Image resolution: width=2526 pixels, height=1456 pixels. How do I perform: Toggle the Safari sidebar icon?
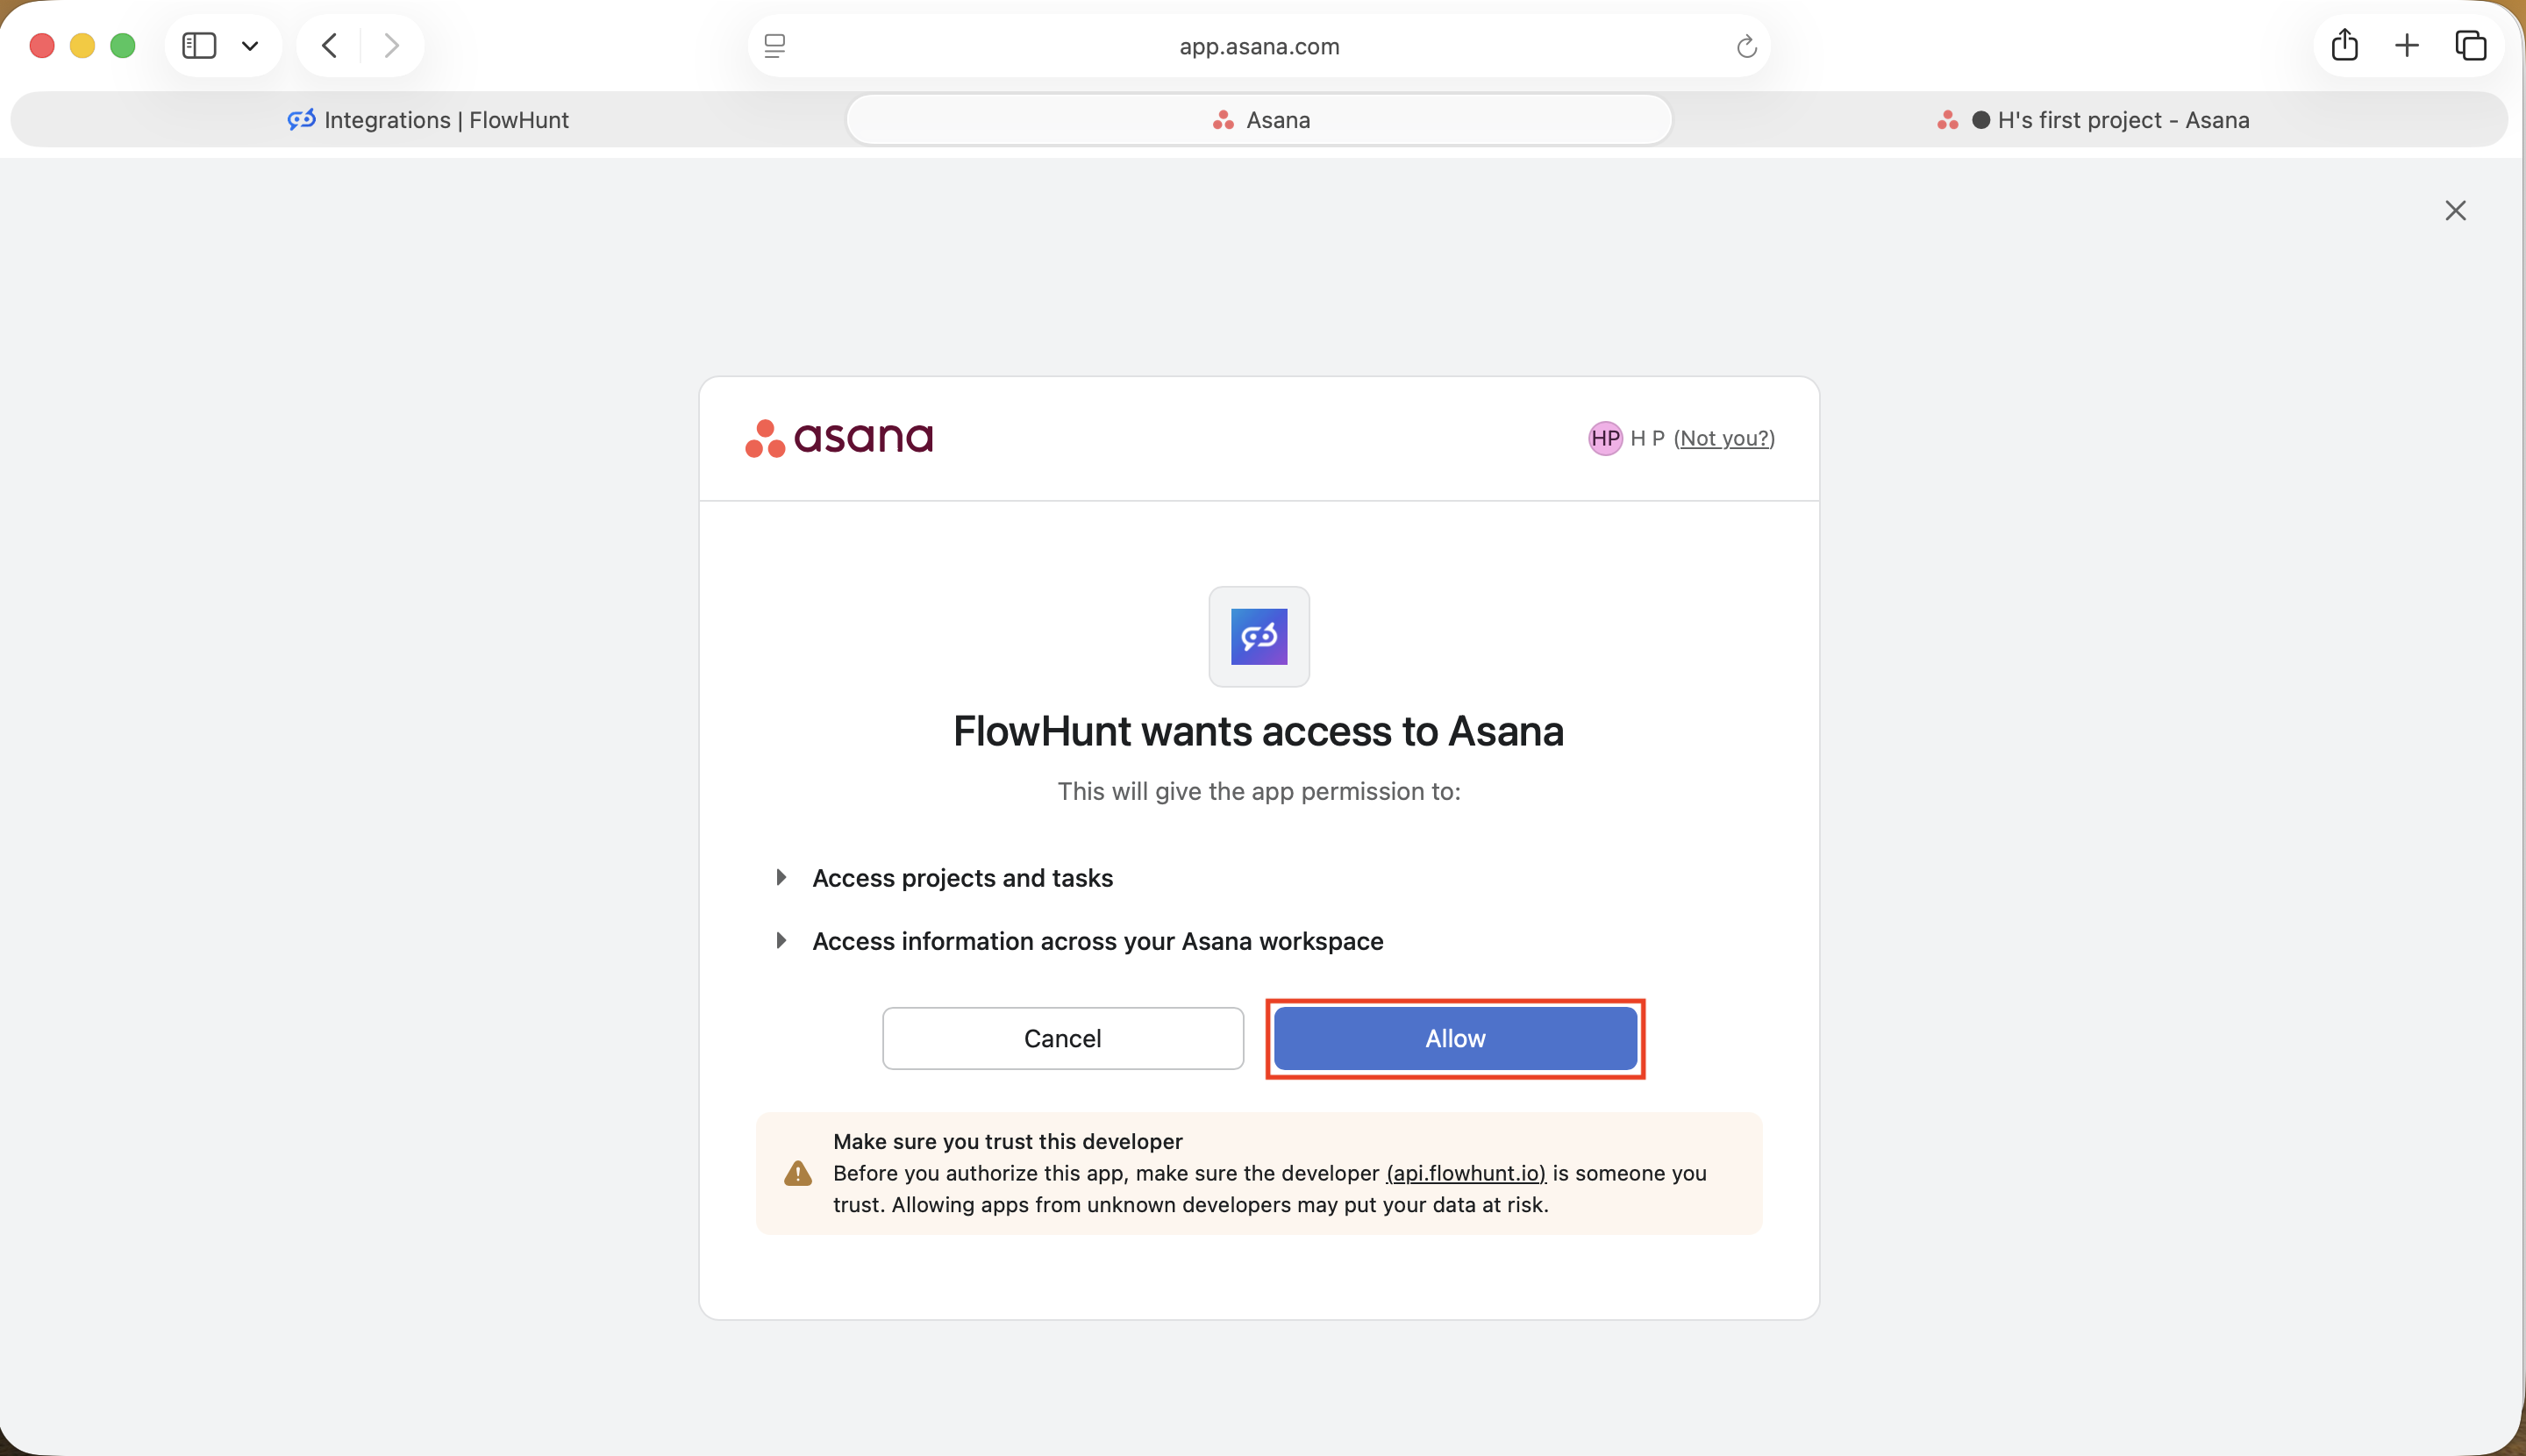pyautogui.click(x=199, y=45)
